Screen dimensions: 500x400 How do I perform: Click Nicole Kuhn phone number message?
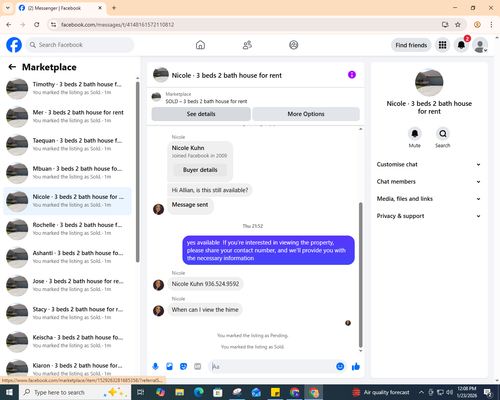coord(205,284)
